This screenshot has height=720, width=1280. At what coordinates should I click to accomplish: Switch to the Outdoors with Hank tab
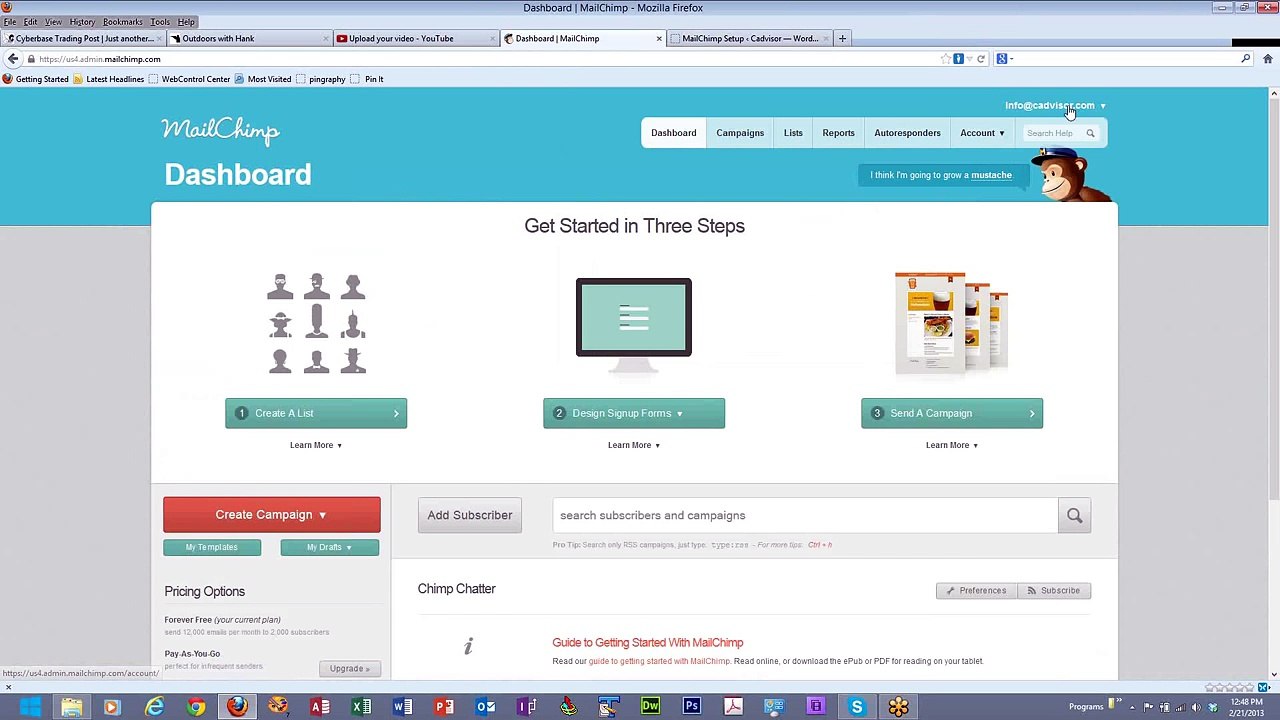250,38
